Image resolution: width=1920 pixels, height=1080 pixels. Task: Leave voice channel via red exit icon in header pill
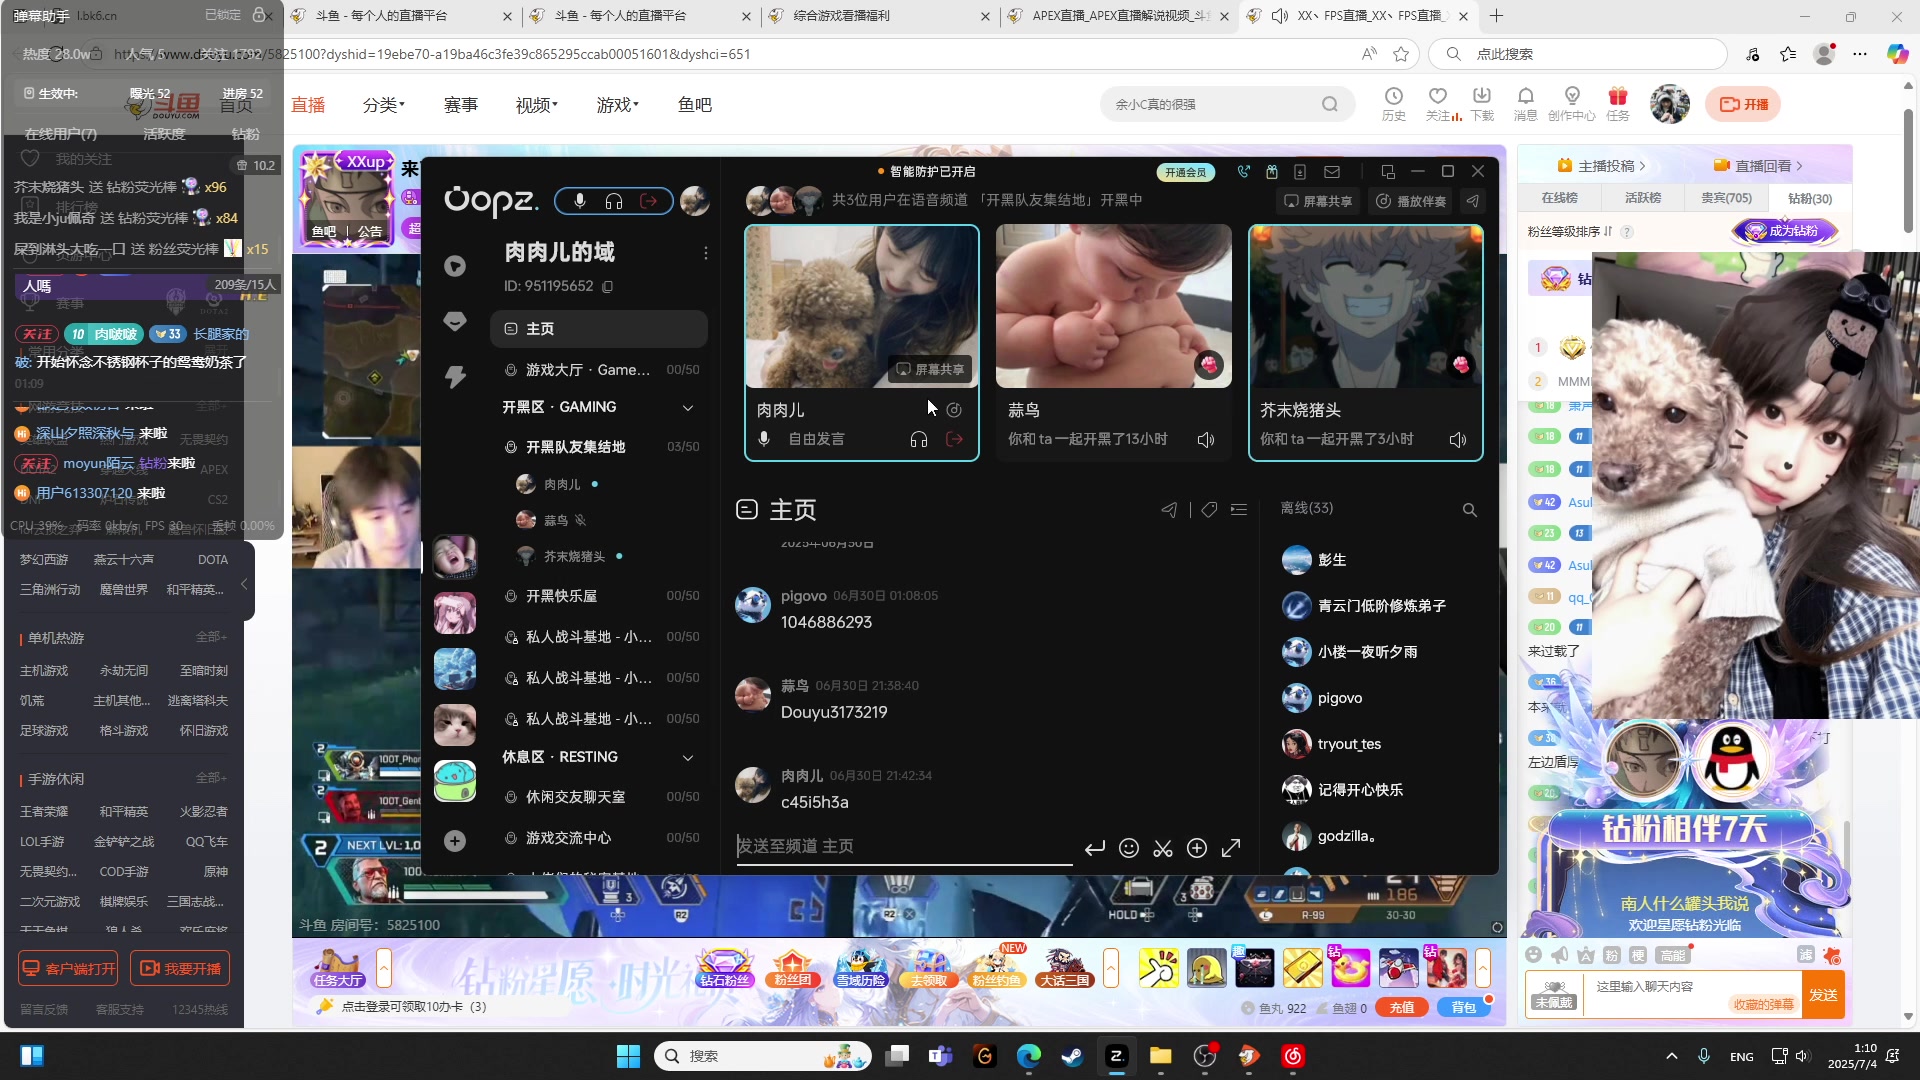point(649,201)
